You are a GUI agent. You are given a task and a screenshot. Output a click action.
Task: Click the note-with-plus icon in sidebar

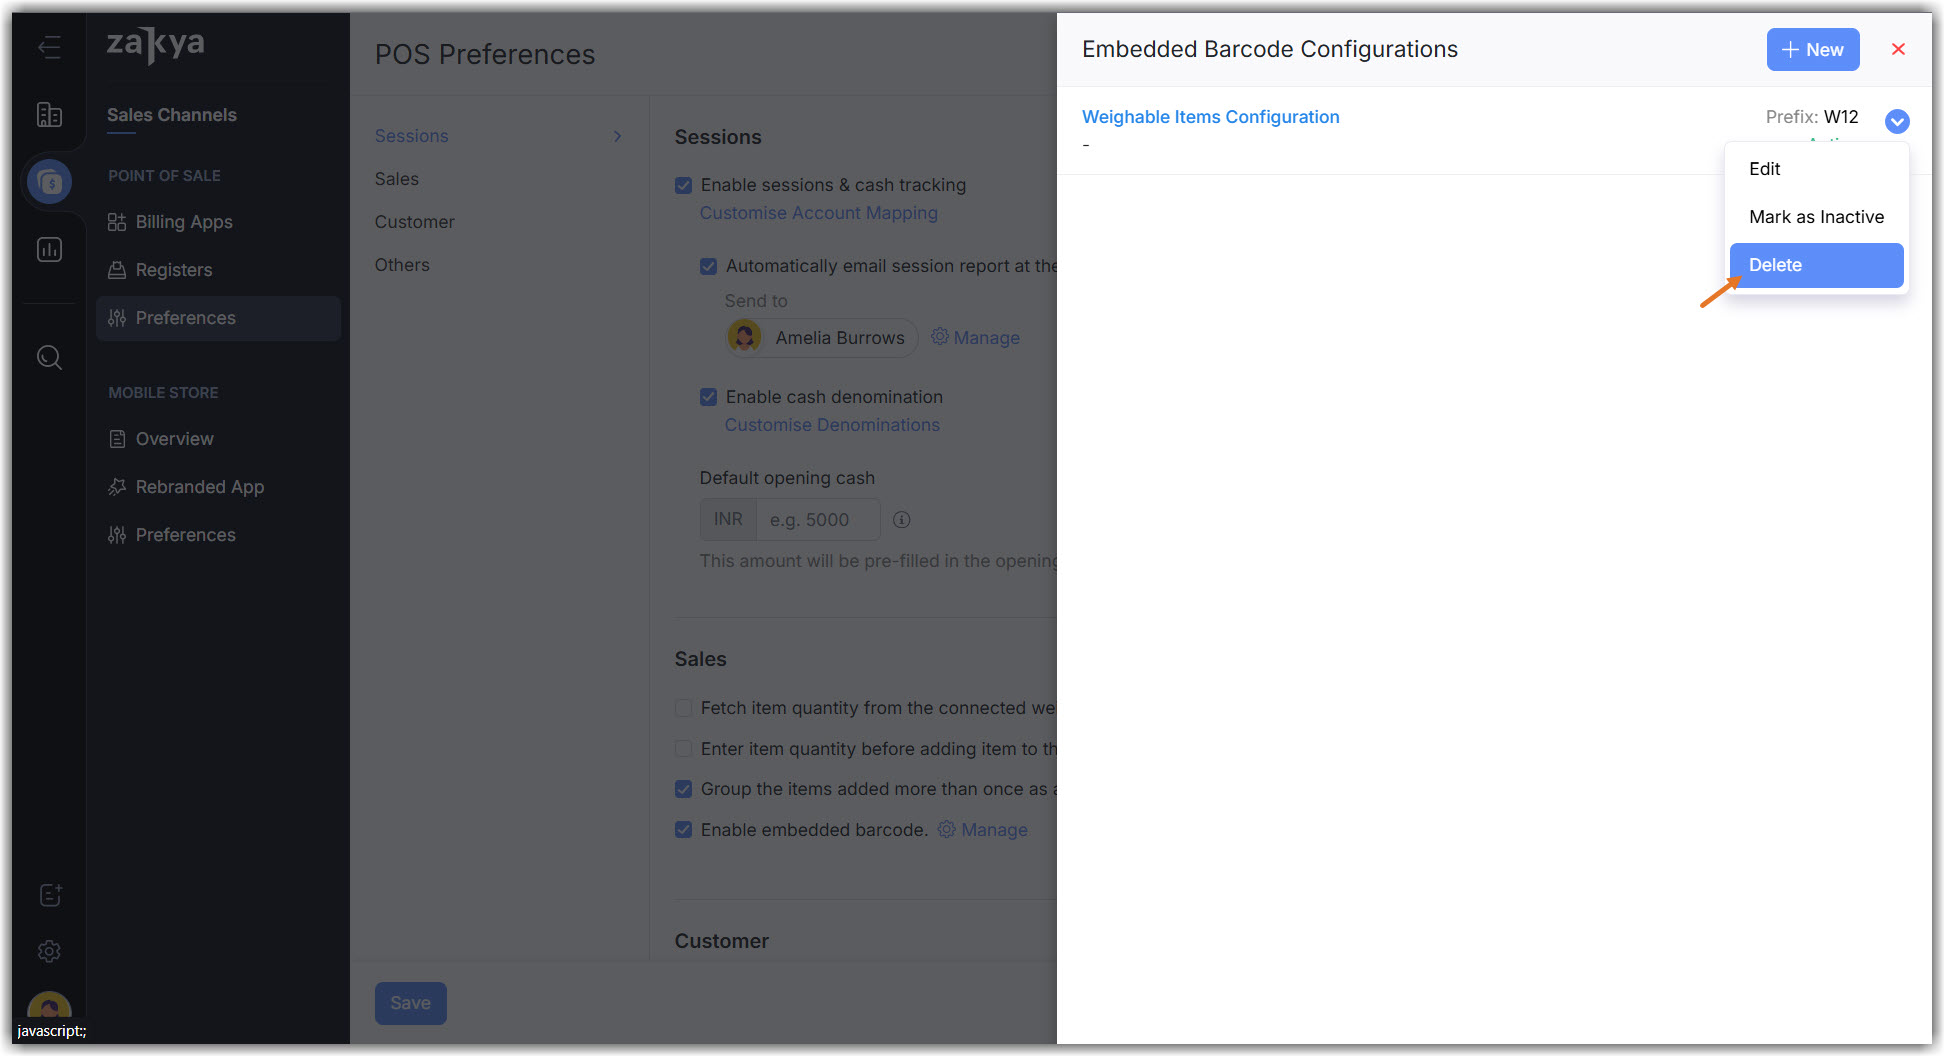(x=49, y=895)
